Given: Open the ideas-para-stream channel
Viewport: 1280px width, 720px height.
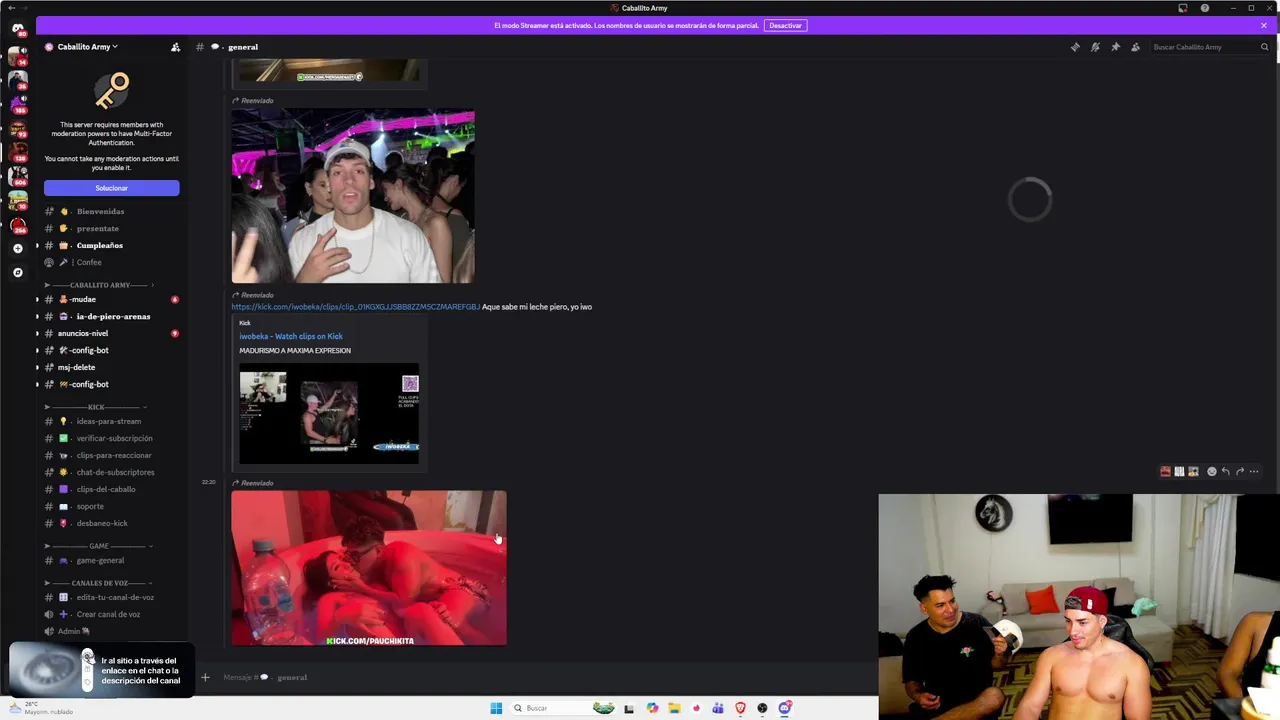Looking at the screenshot, I should point(111,421).
